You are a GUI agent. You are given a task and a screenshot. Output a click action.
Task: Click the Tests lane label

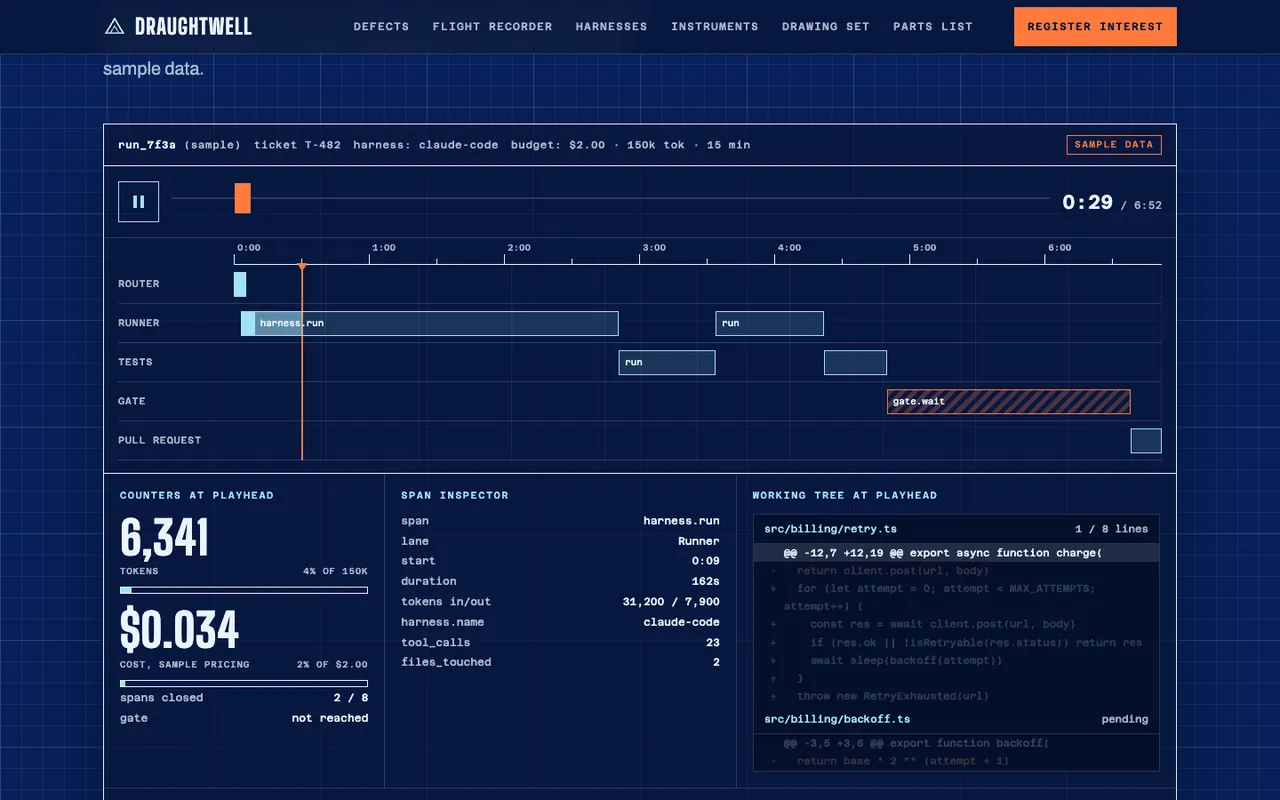[135, 362]
